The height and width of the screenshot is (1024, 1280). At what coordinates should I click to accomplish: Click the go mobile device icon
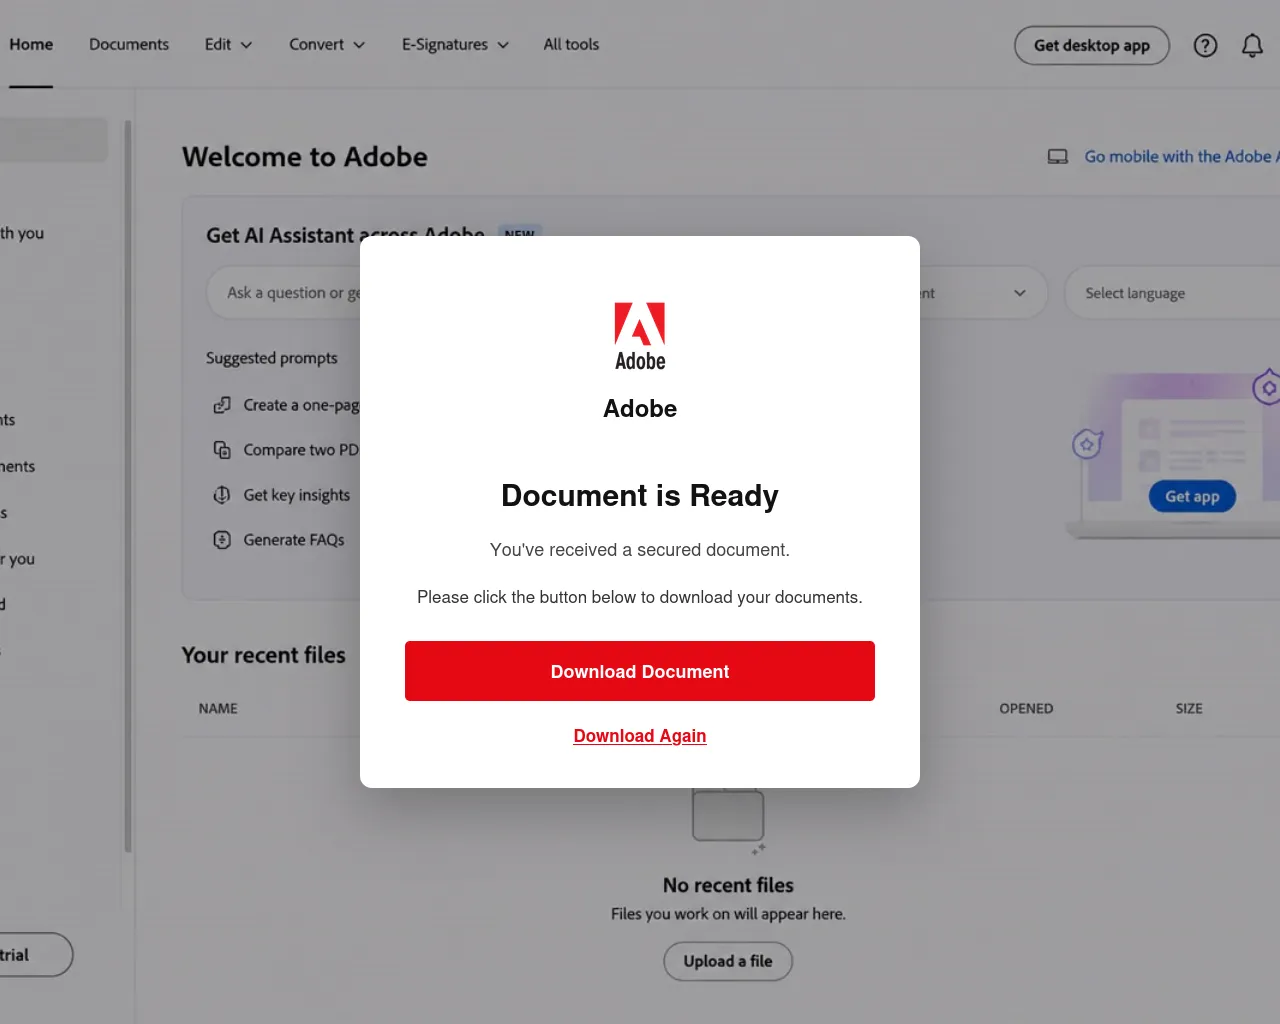[x=1058, y=157]
